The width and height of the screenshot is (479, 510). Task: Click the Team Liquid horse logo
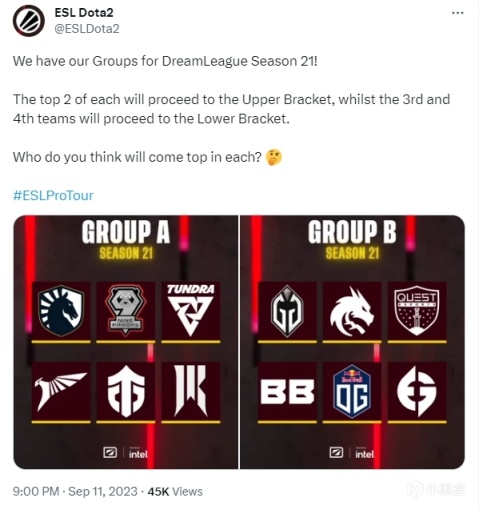click(61, 311)
